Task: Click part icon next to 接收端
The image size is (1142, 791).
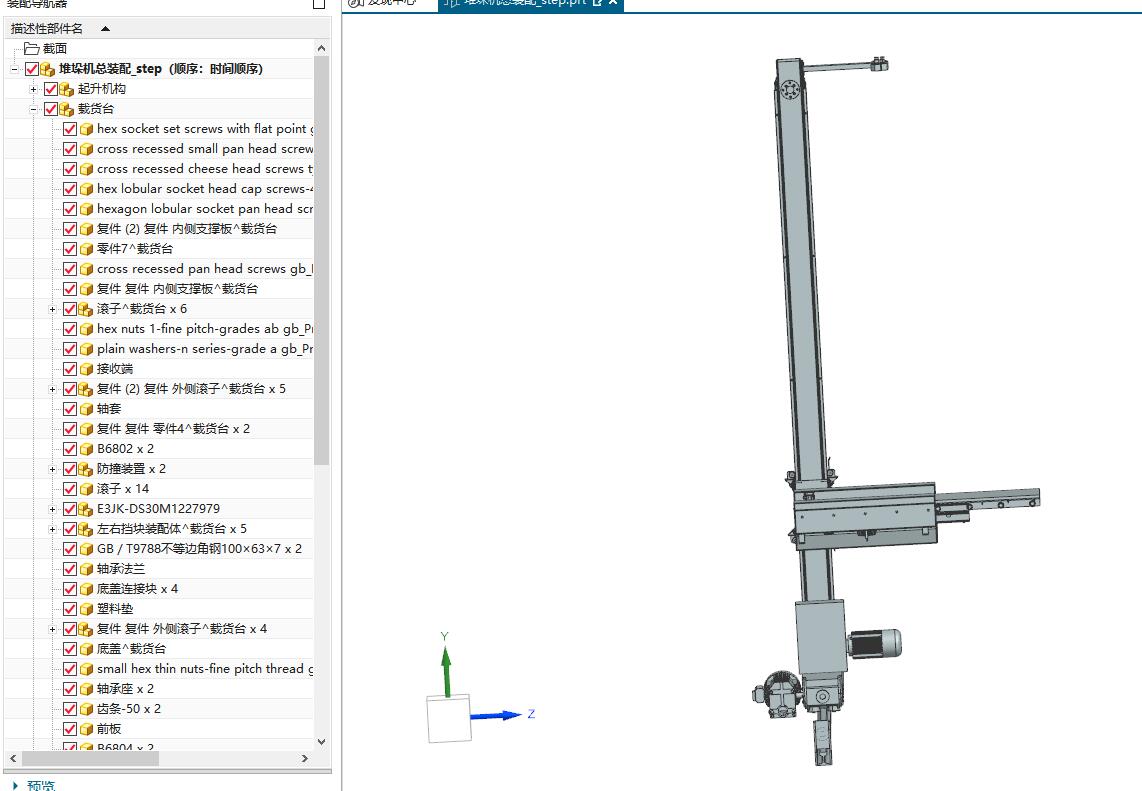Action: pos(86,369)
